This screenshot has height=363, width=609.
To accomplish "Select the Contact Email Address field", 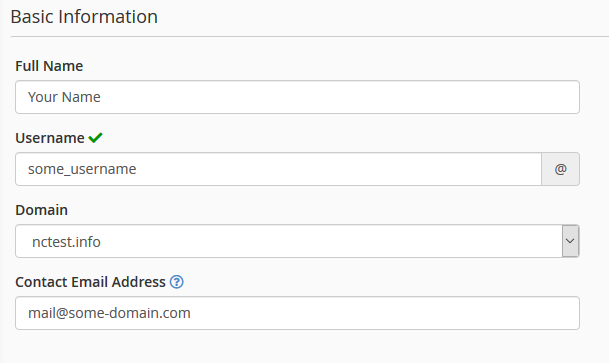I will pyautogui.click(x=298, y=313).
